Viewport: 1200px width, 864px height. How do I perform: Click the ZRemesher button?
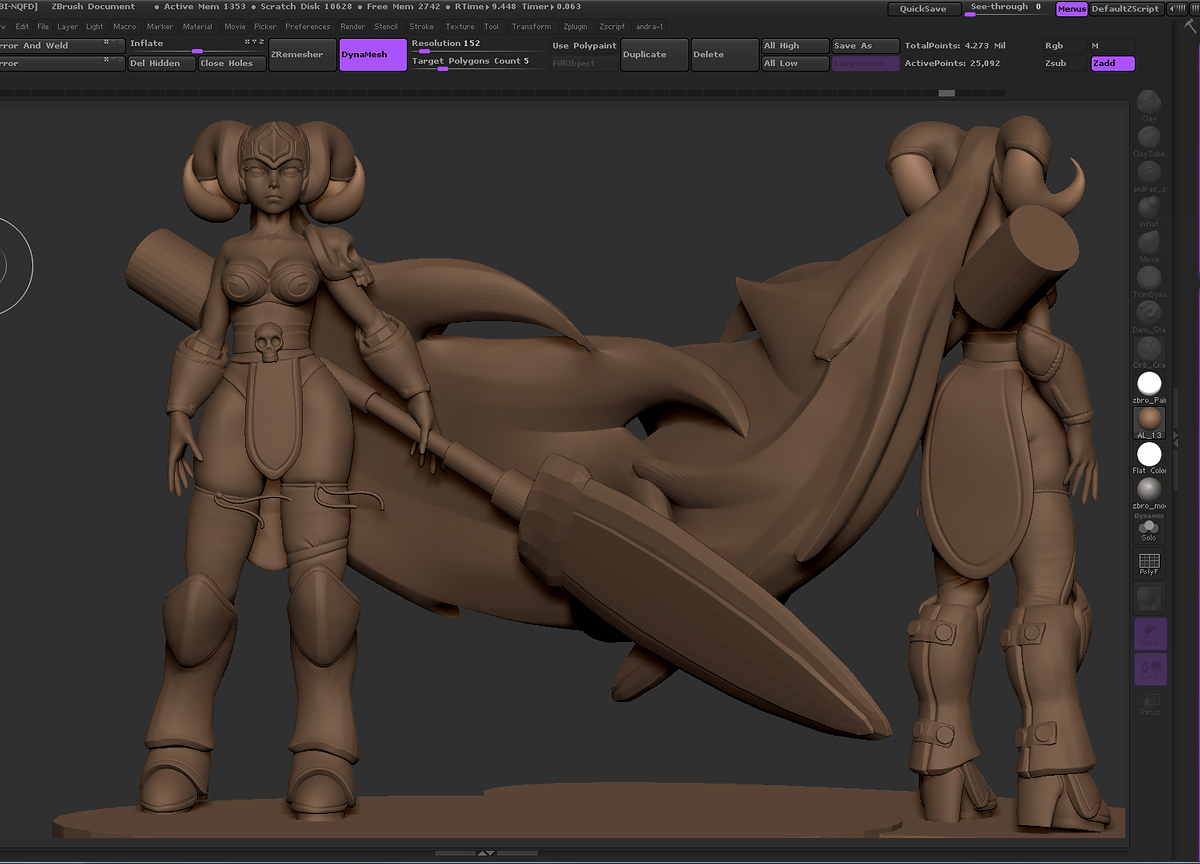pos(303,55)
